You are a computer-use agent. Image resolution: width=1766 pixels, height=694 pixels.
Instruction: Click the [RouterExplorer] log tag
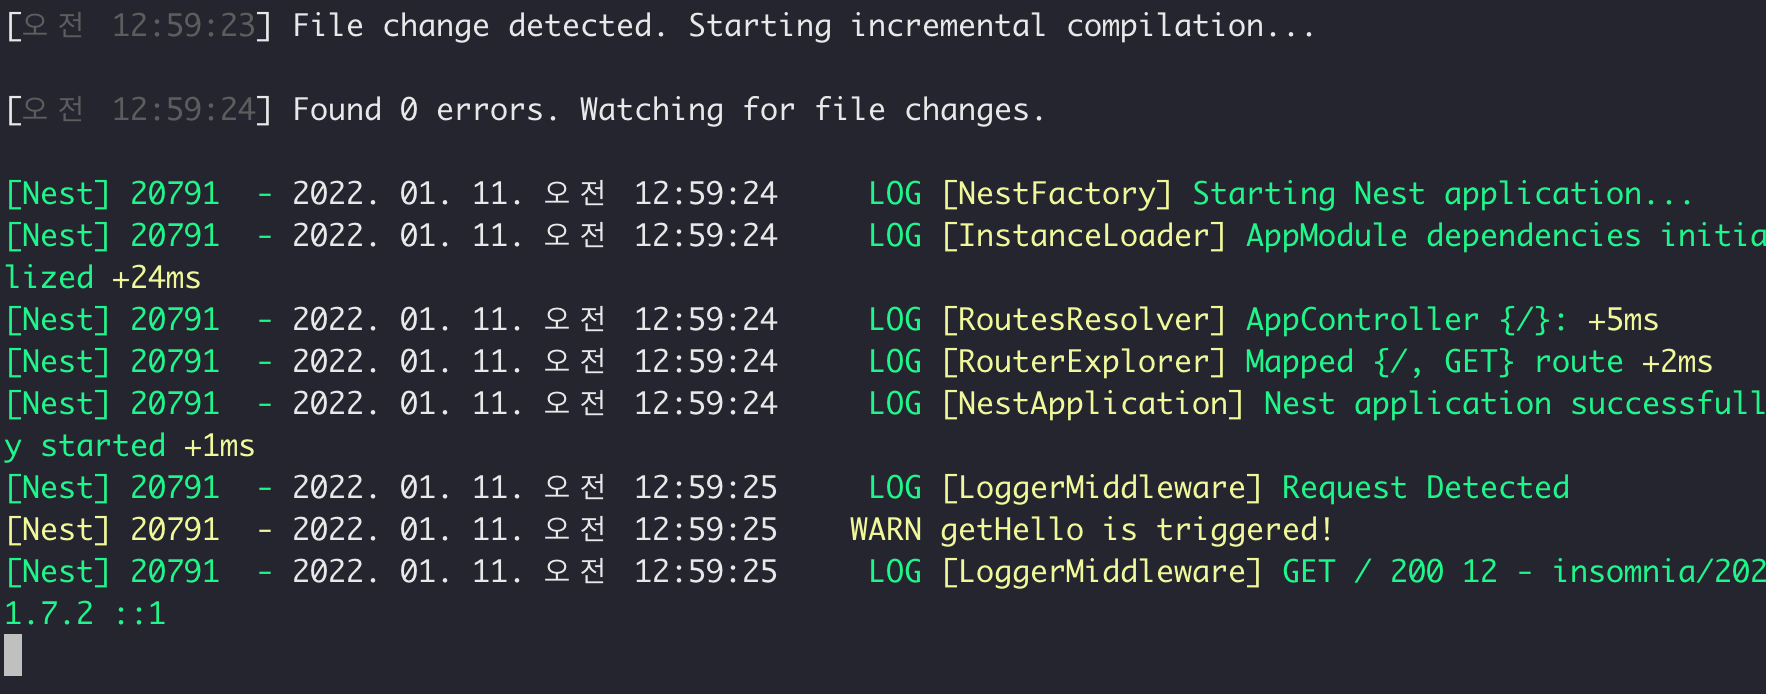click(1083, 362)
